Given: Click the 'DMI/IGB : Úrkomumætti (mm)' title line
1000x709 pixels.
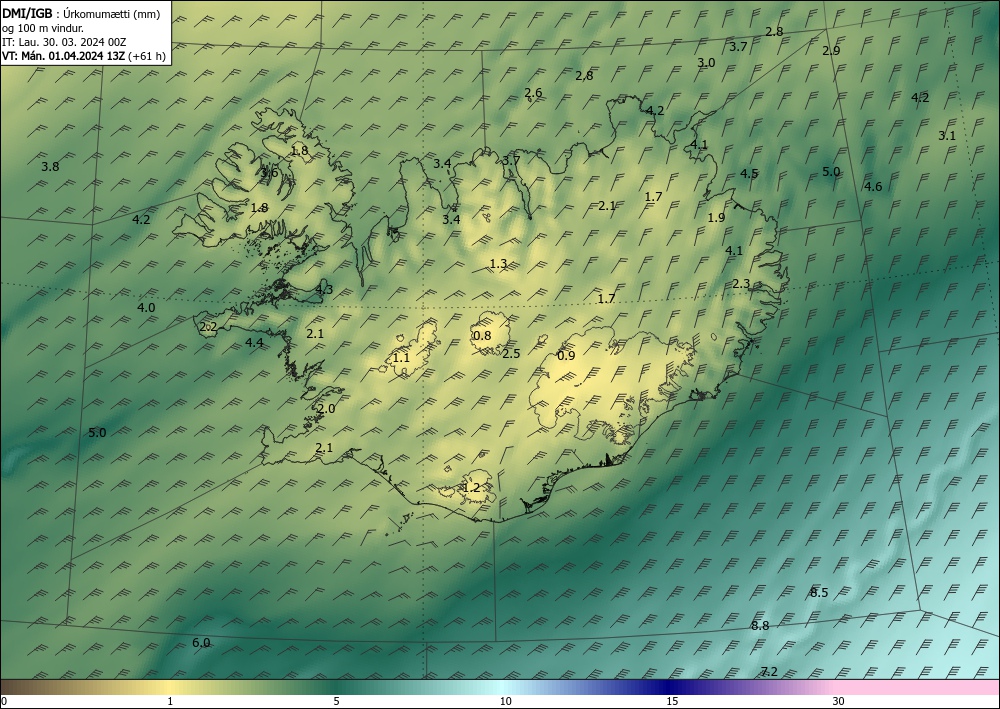Looking at the screenshot, I should [81, 14].
